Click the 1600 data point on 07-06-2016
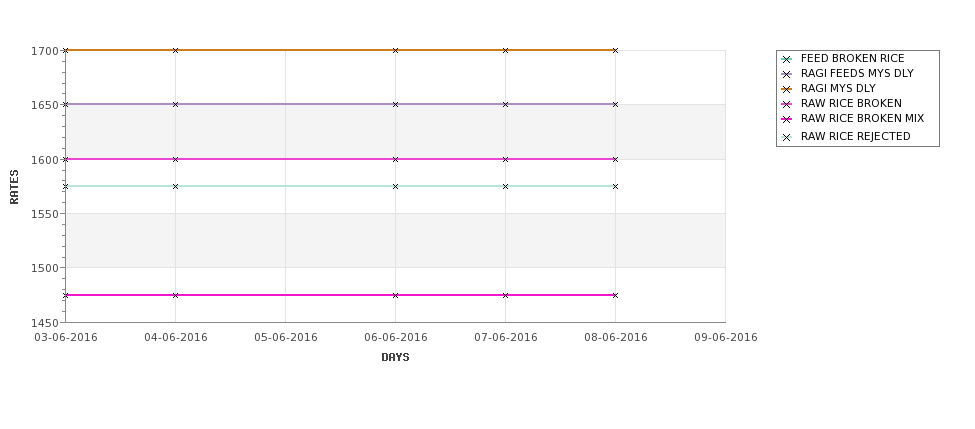This screenshot has width=975, height=429. 506,159
